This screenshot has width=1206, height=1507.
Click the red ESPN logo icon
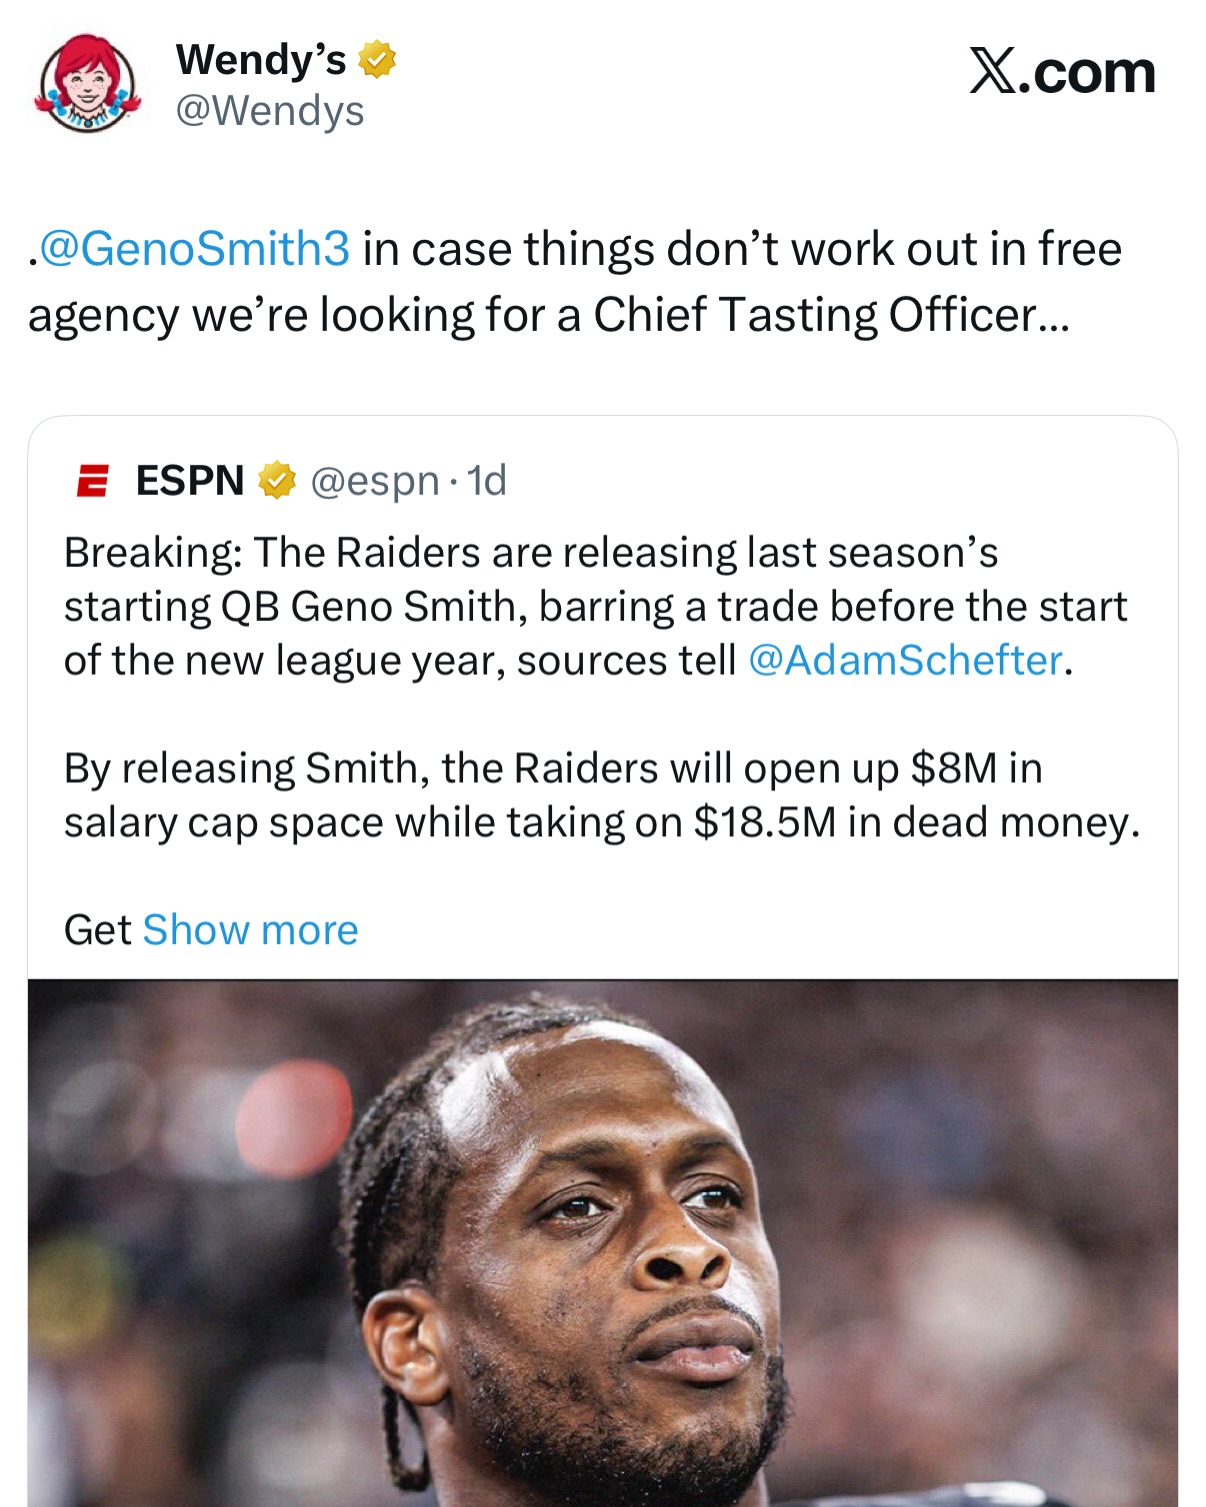pyautogui.click(x=92, y=481)
